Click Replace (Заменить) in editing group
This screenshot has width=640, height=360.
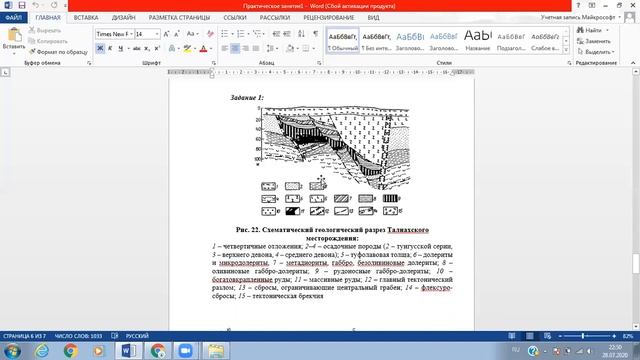593,41
